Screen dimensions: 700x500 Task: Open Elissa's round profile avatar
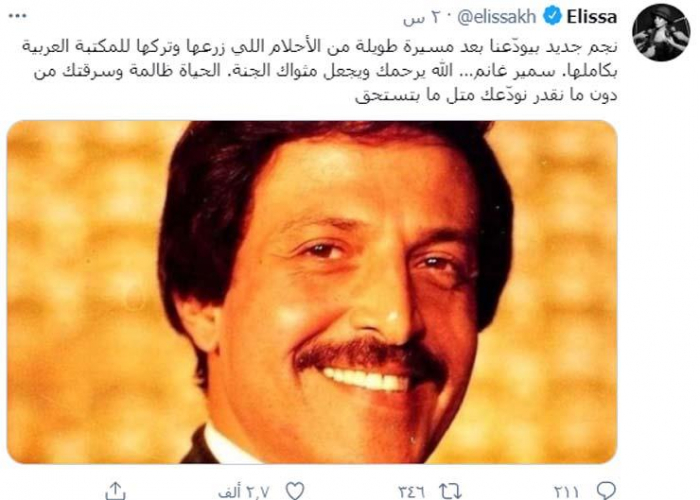pos(661,32)
